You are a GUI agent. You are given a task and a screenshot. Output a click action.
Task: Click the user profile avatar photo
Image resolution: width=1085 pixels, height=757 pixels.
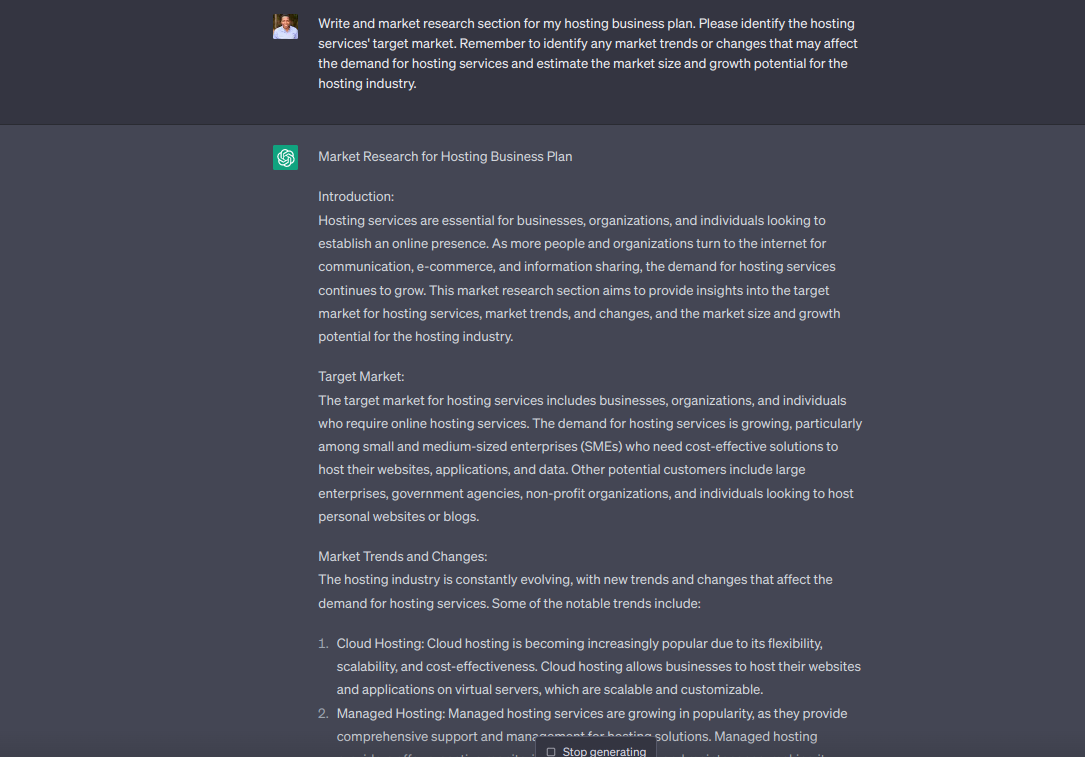pos(285,26)
